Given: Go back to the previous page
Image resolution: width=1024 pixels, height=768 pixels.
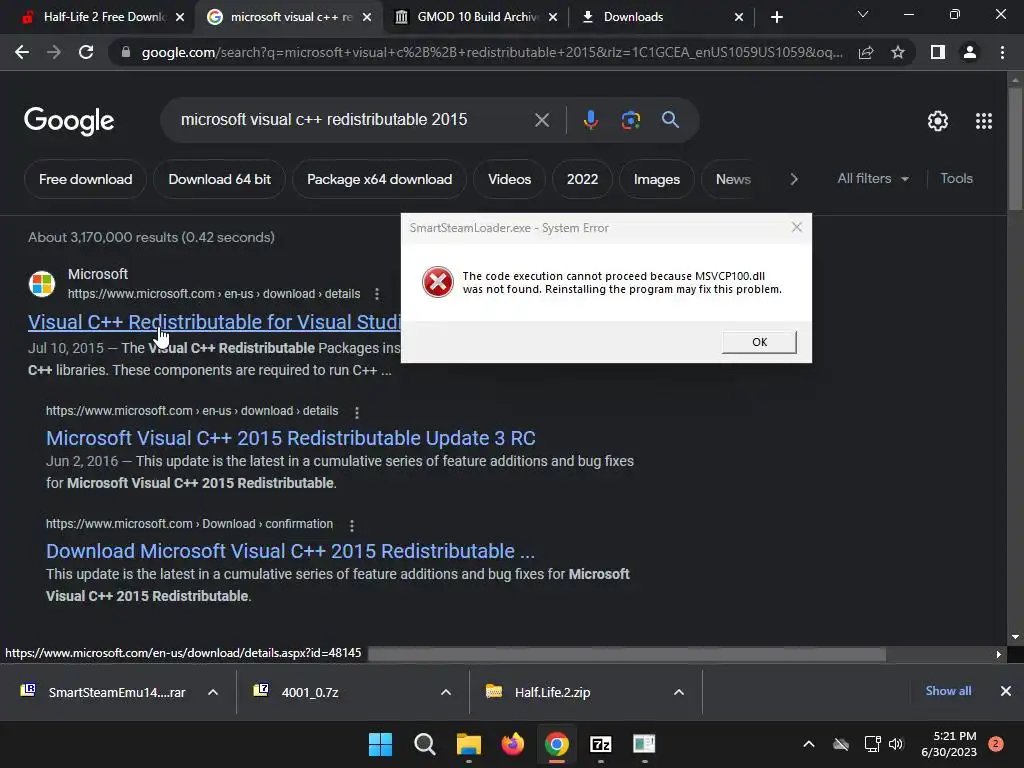Looking at the screenshot, I should click(x=22, y=52).
